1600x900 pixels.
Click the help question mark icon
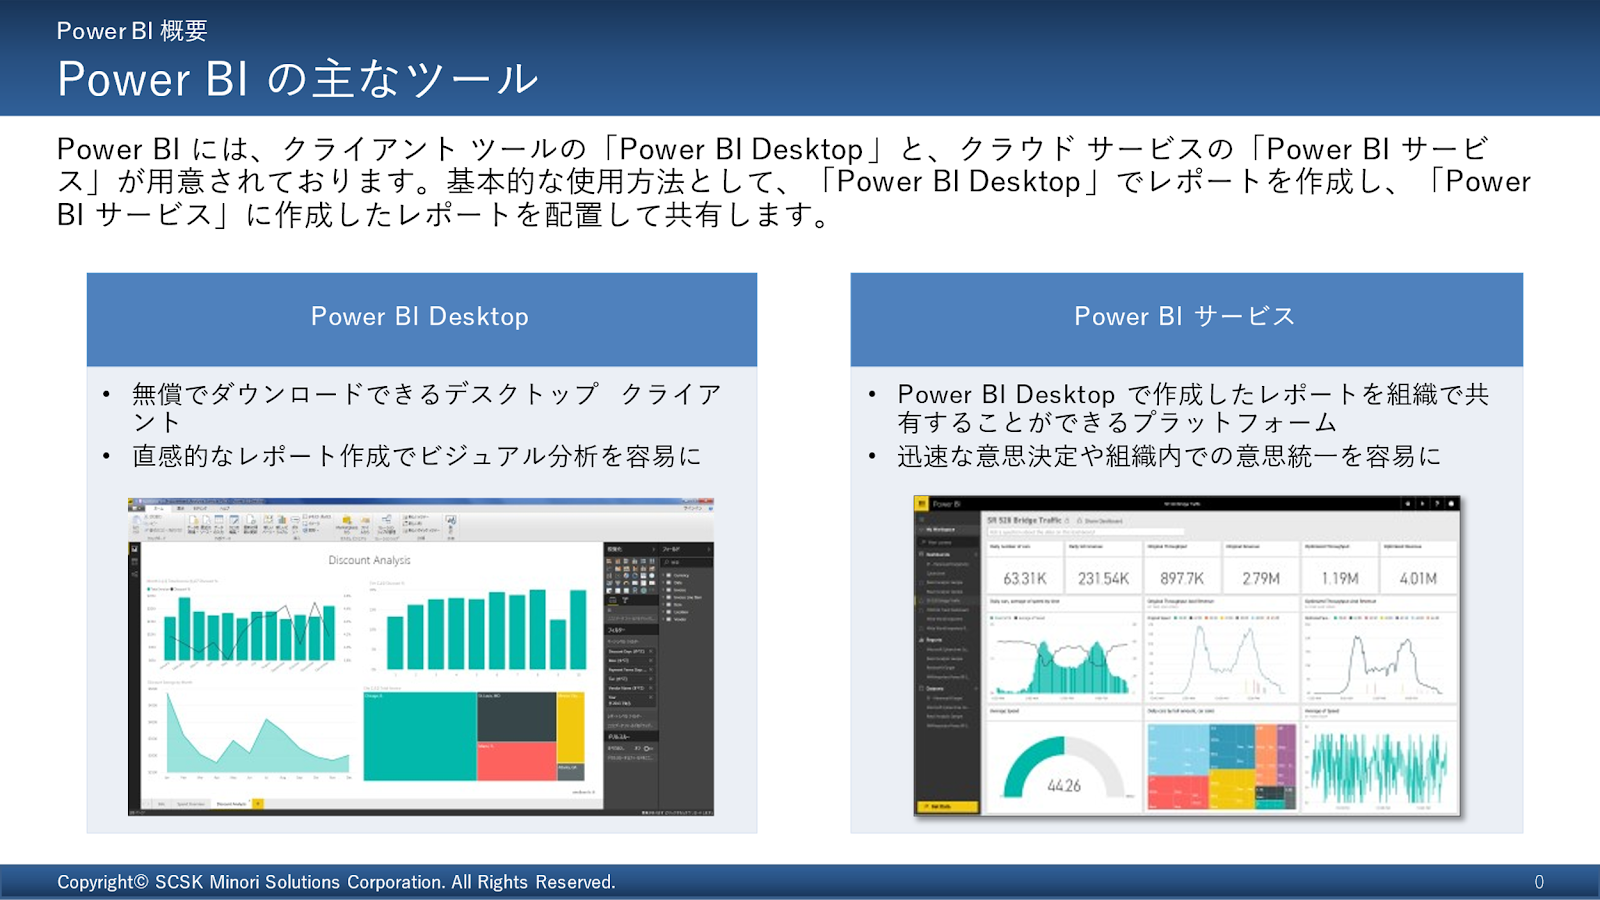point(1437,504)
